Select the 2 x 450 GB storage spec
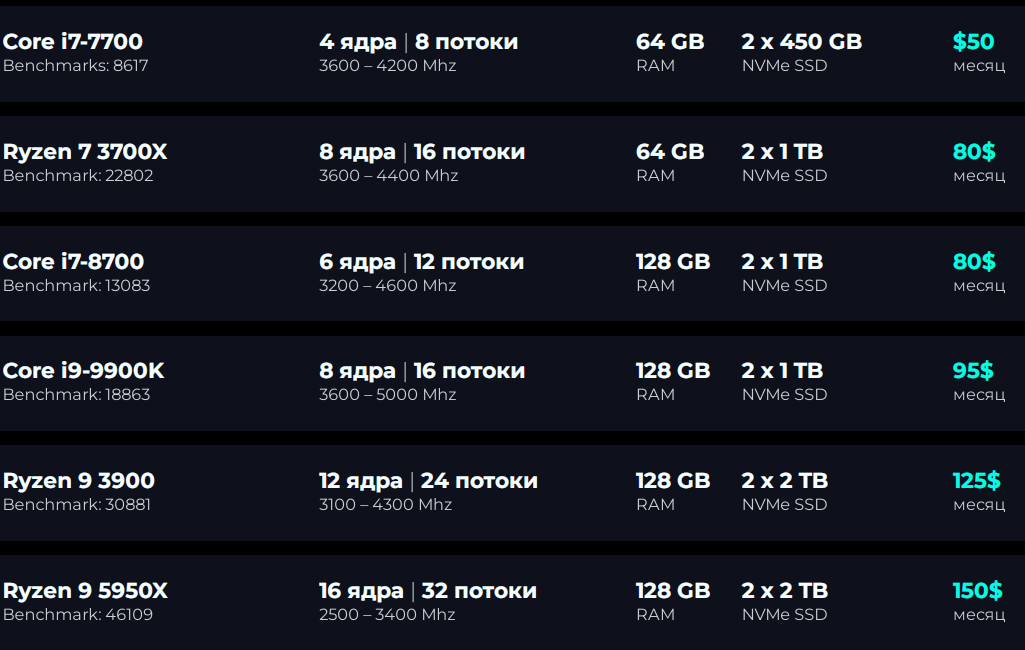 pos(801,42)
